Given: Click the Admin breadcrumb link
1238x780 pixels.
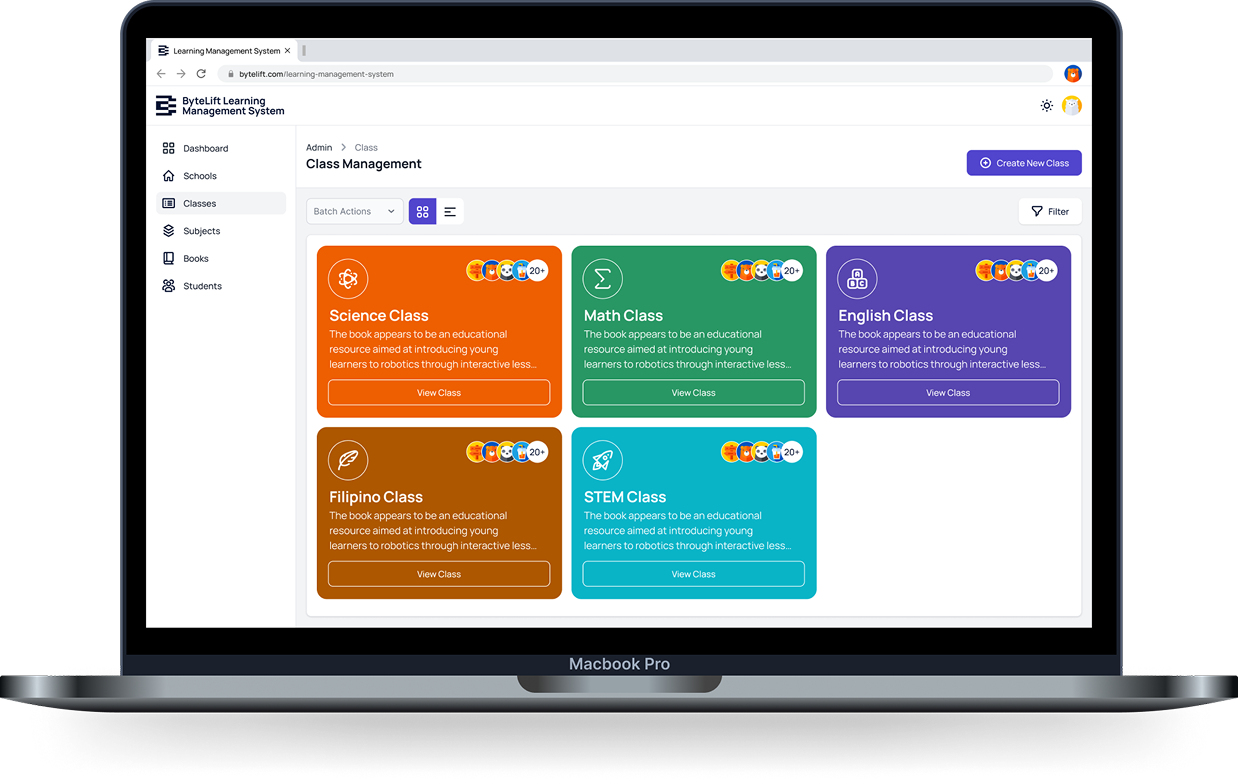Looking at the screenshot, I should point(319,148).
